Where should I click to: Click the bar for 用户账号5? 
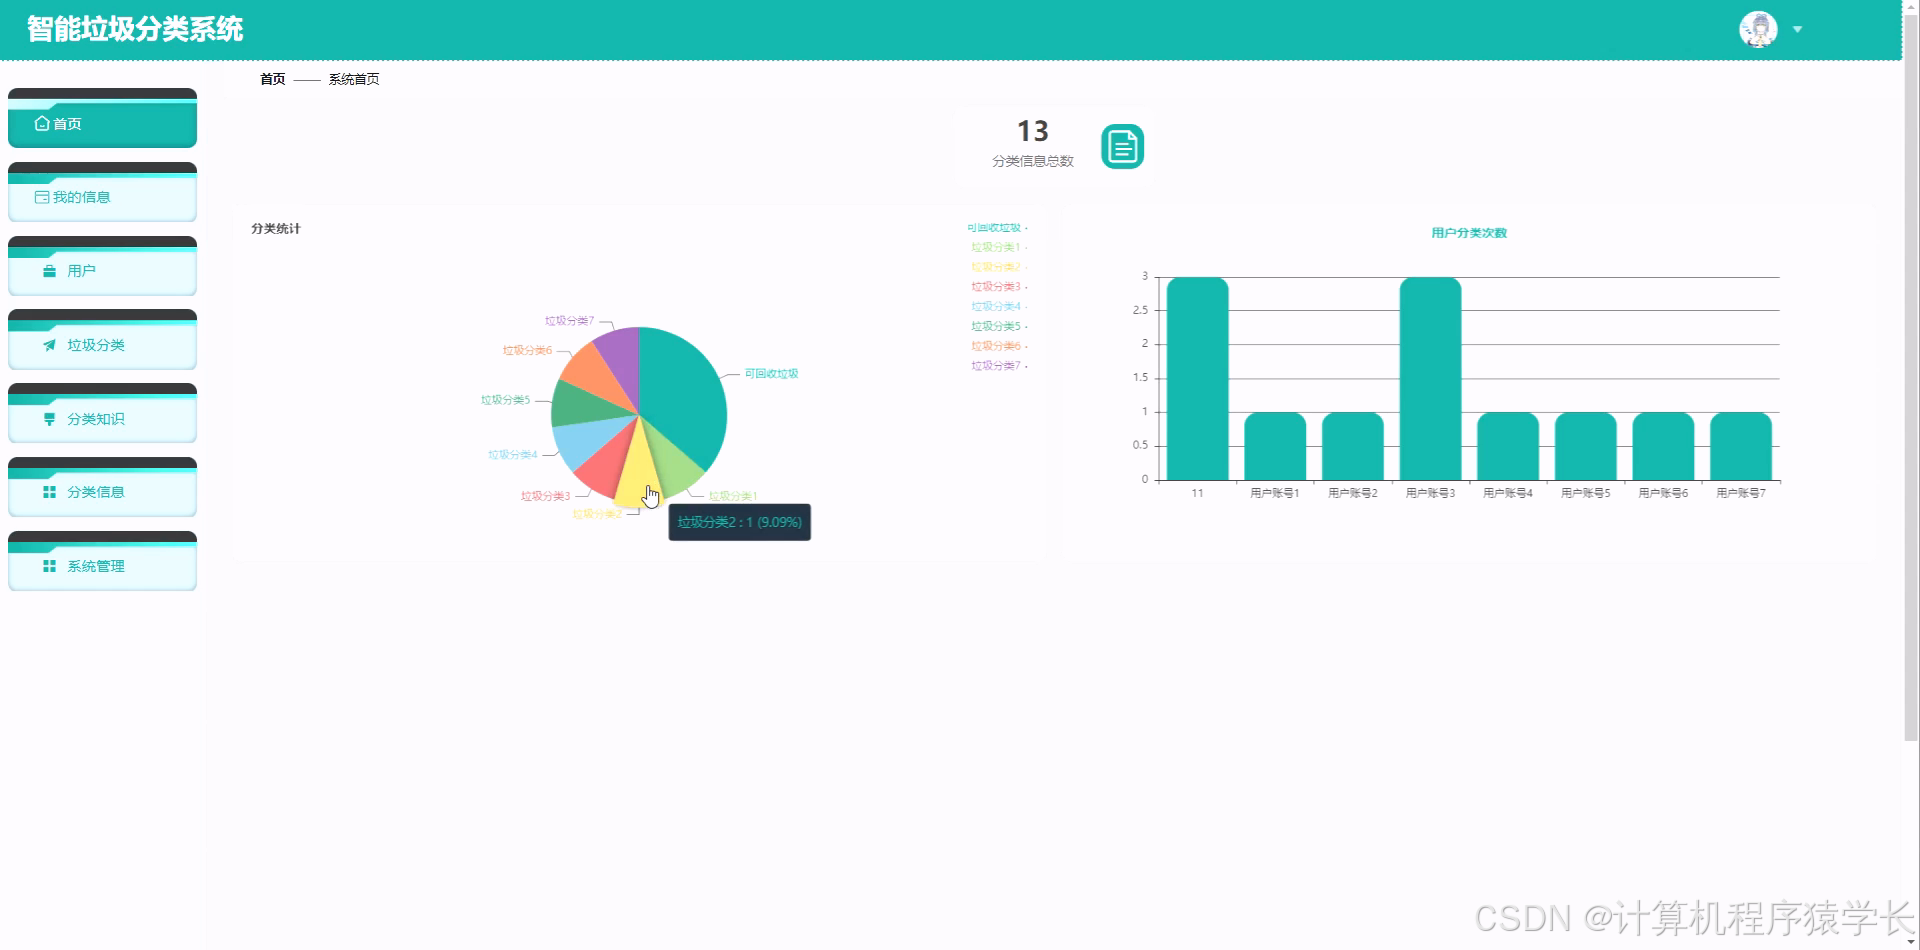[1586, 447]
